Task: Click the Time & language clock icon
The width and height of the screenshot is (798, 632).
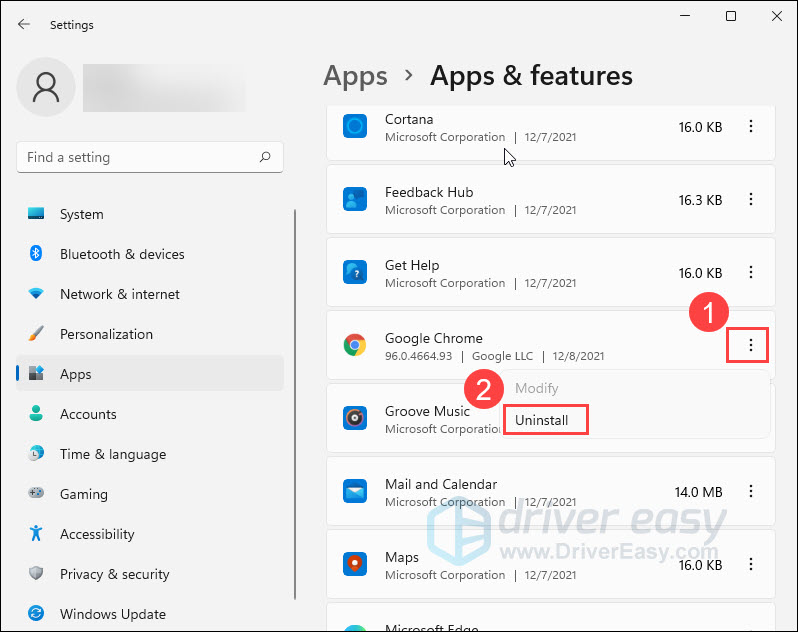Action: pos(36,453)
